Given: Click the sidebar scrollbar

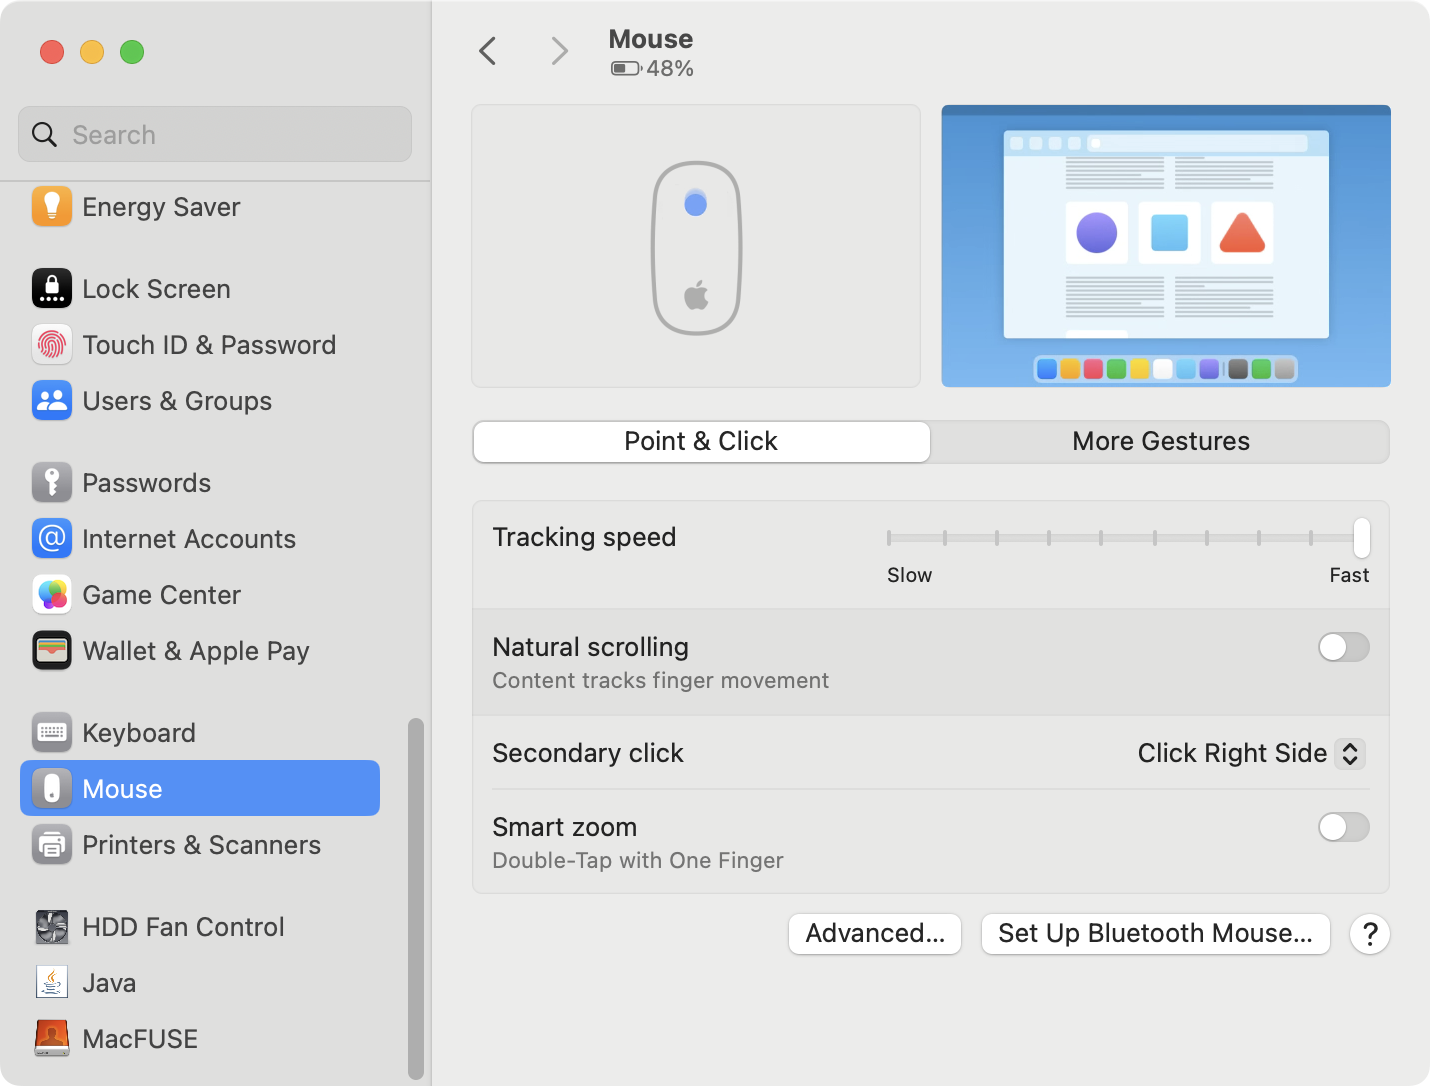Looking at the screenshot, I should (x=416, y=898).
